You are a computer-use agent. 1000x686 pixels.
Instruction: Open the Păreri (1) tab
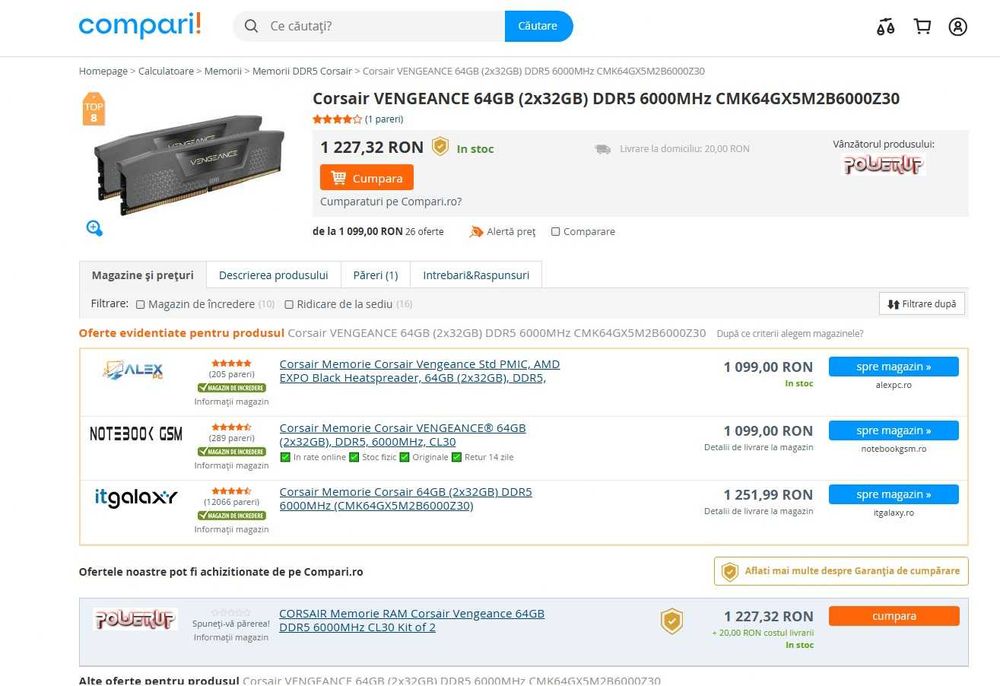[376, 275]
